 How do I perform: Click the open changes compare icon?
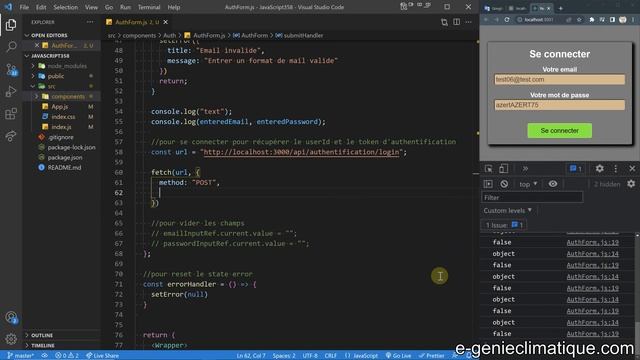(x=444, y=22)
